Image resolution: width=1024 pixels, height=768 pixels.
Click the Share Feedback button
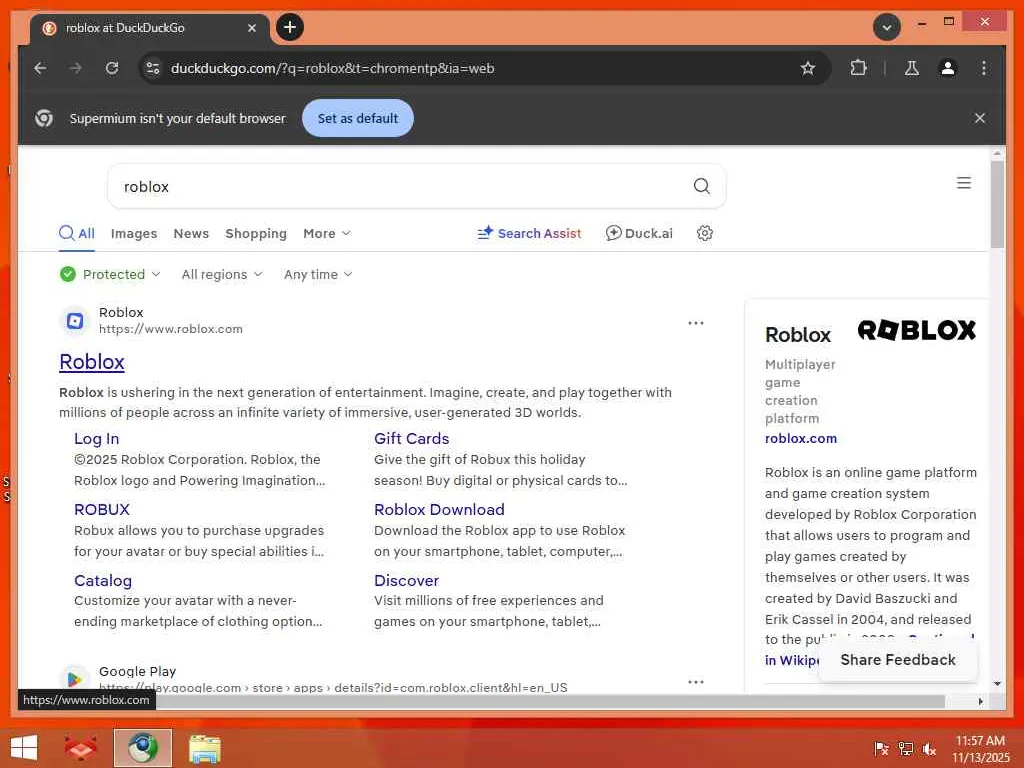point(898,660)
